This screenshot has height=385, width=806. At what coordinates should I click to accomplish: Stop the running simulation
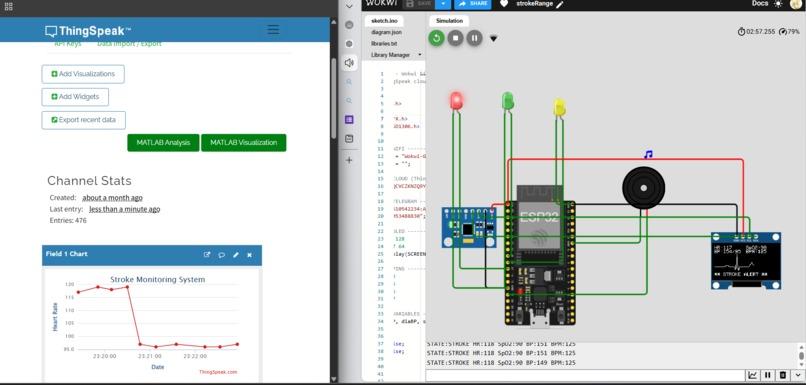(455, 38)
